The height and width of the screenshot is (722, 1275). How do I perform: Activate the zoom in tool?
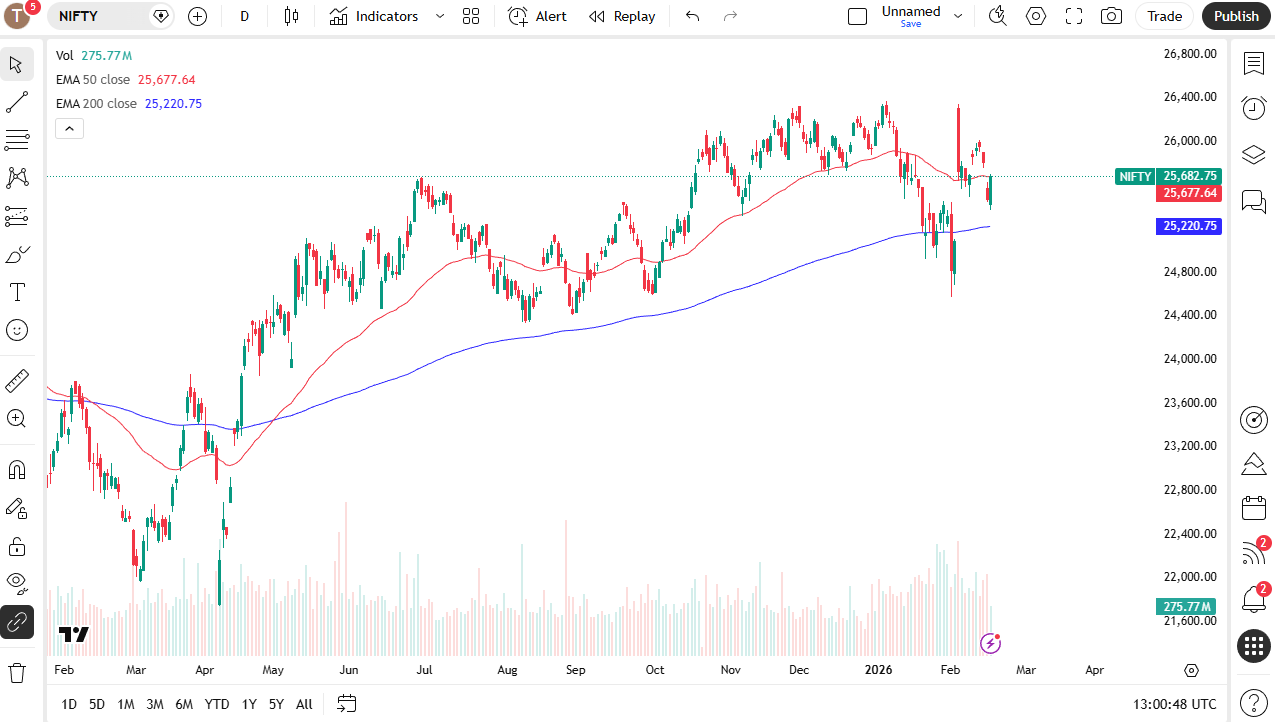17,418
